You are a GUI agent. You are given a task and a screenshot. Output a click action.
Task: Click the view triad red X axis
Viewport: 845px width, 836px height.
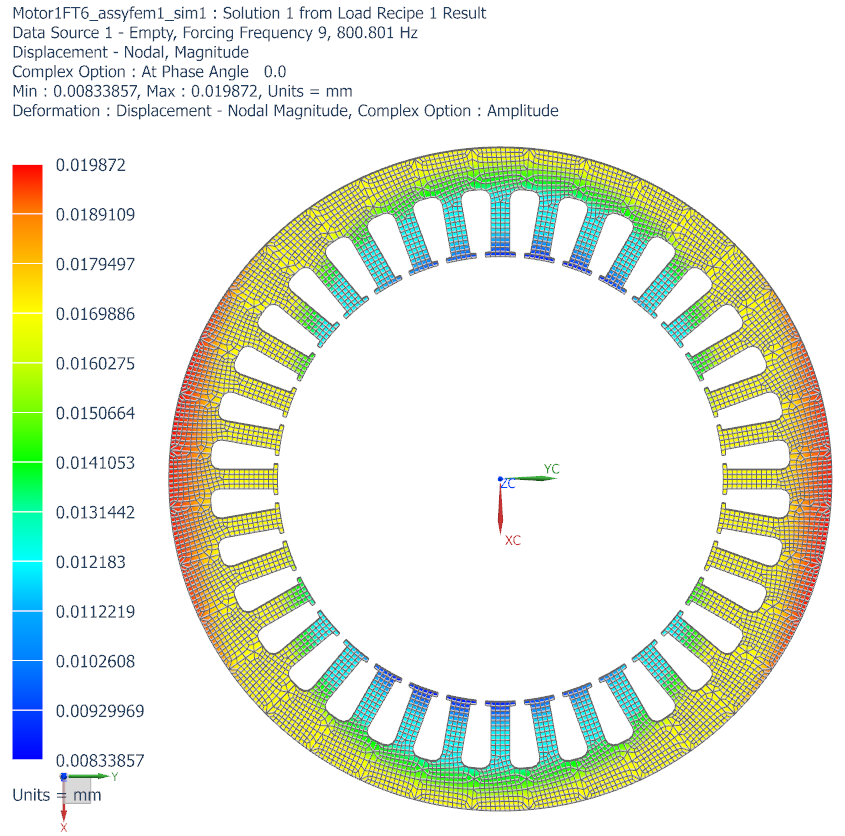[64, 810]
